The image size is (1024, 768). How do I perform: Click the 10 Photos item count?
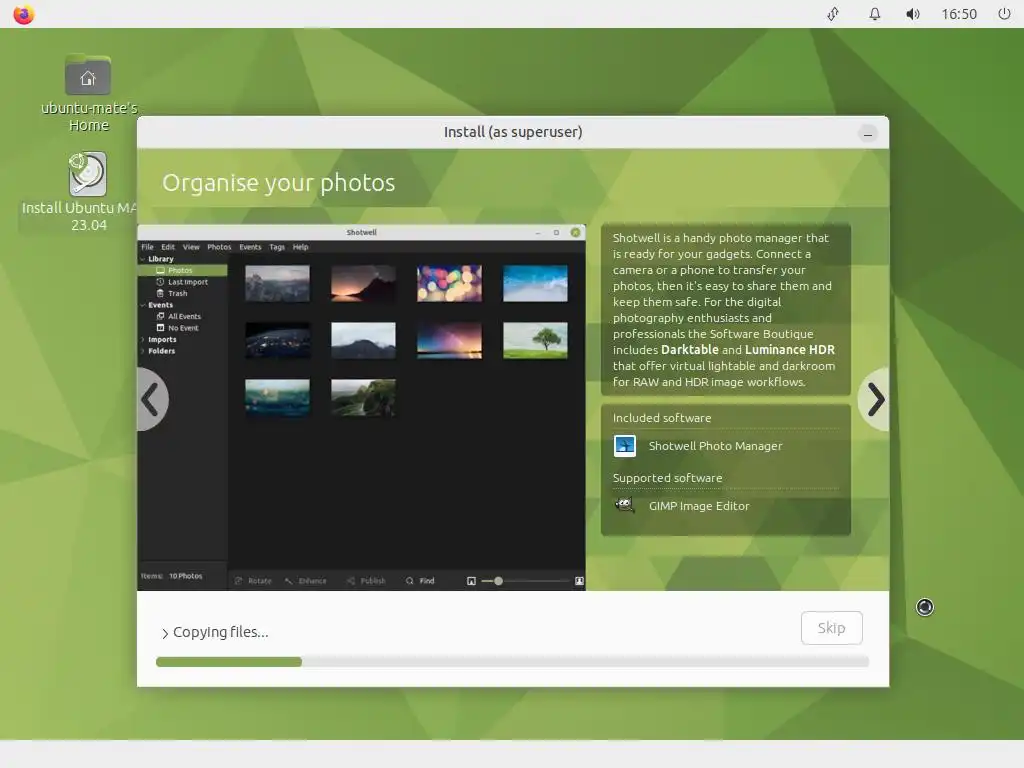coord(185,576)
